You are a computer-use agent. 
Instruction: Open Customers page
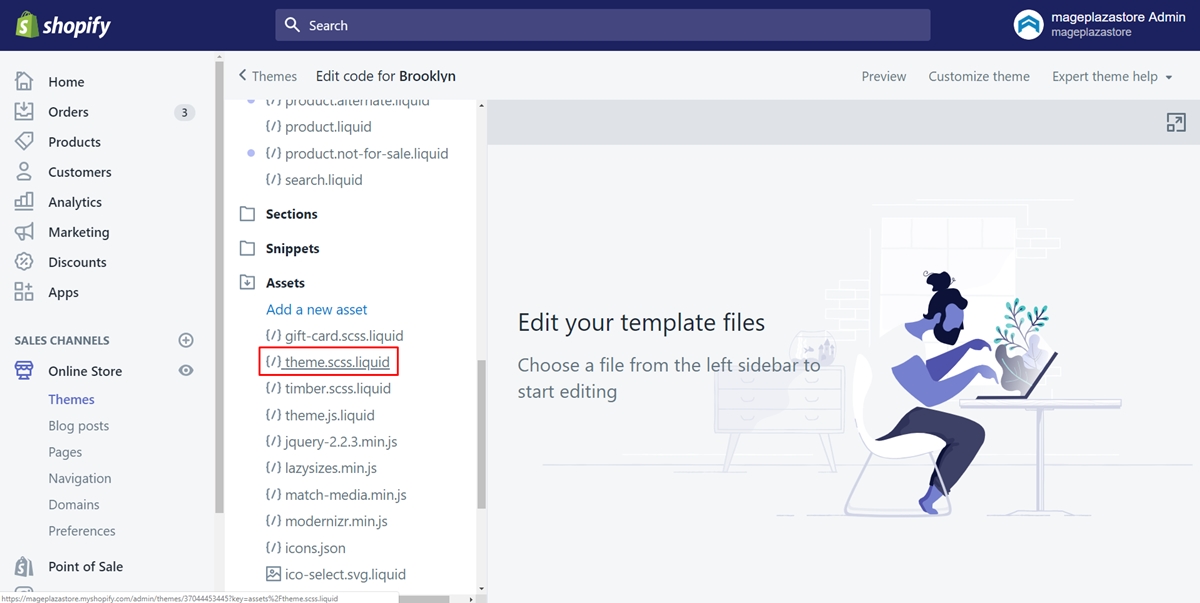pos(80,172)
